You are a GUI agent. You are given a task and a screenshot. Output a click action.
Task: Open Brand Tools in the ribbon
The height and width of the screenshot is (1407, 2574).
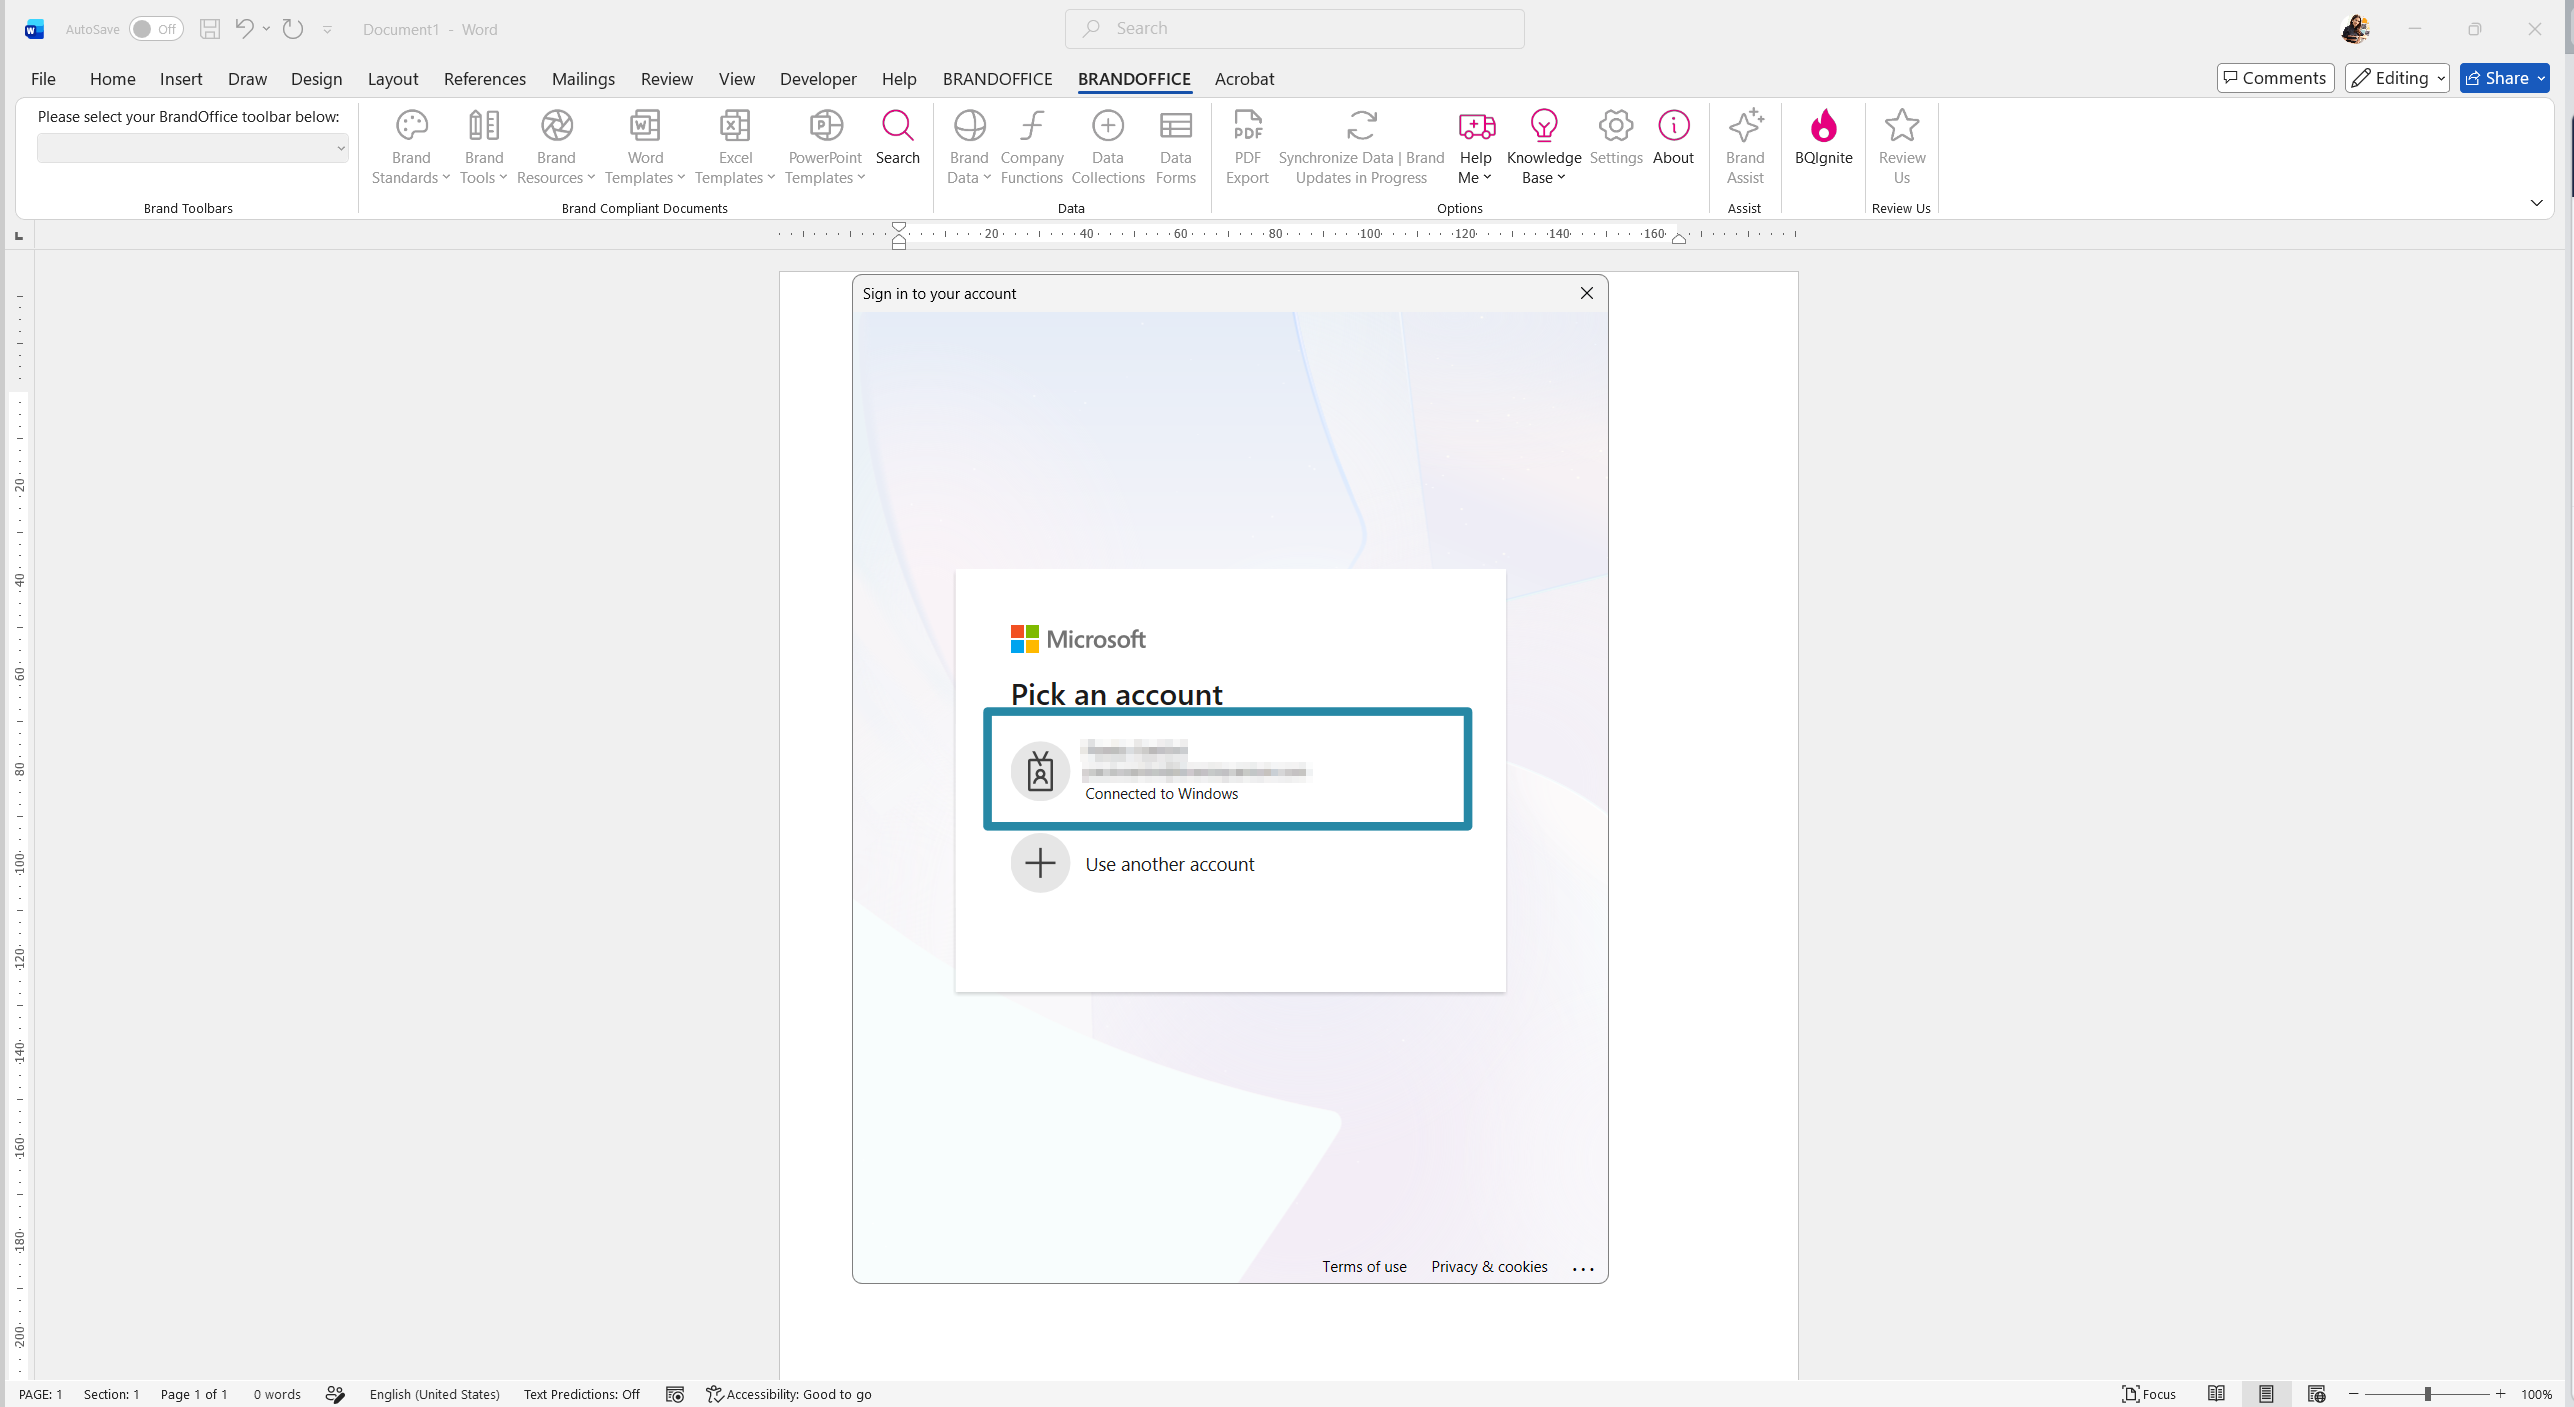484,146
